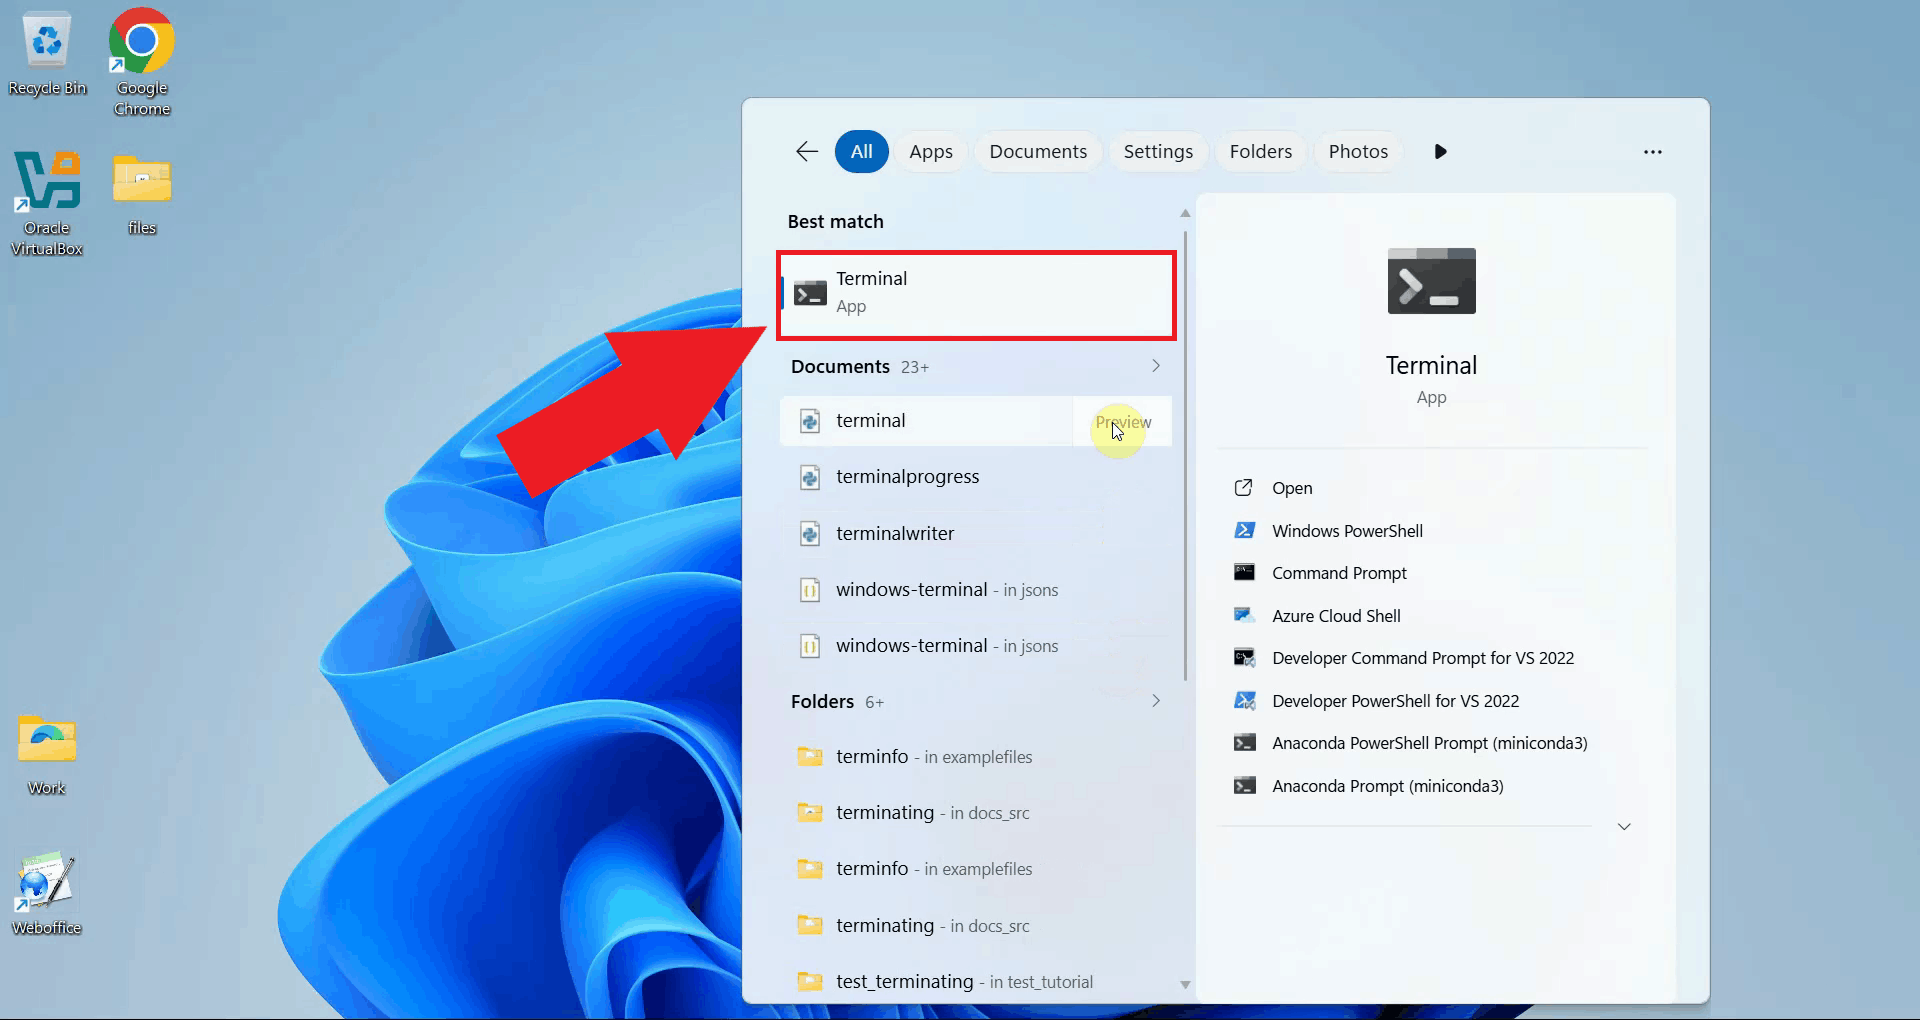Open the Recycle Bin desktop icon
The height and width of the screenshot is (1020, 1920).
pos(47,52)
